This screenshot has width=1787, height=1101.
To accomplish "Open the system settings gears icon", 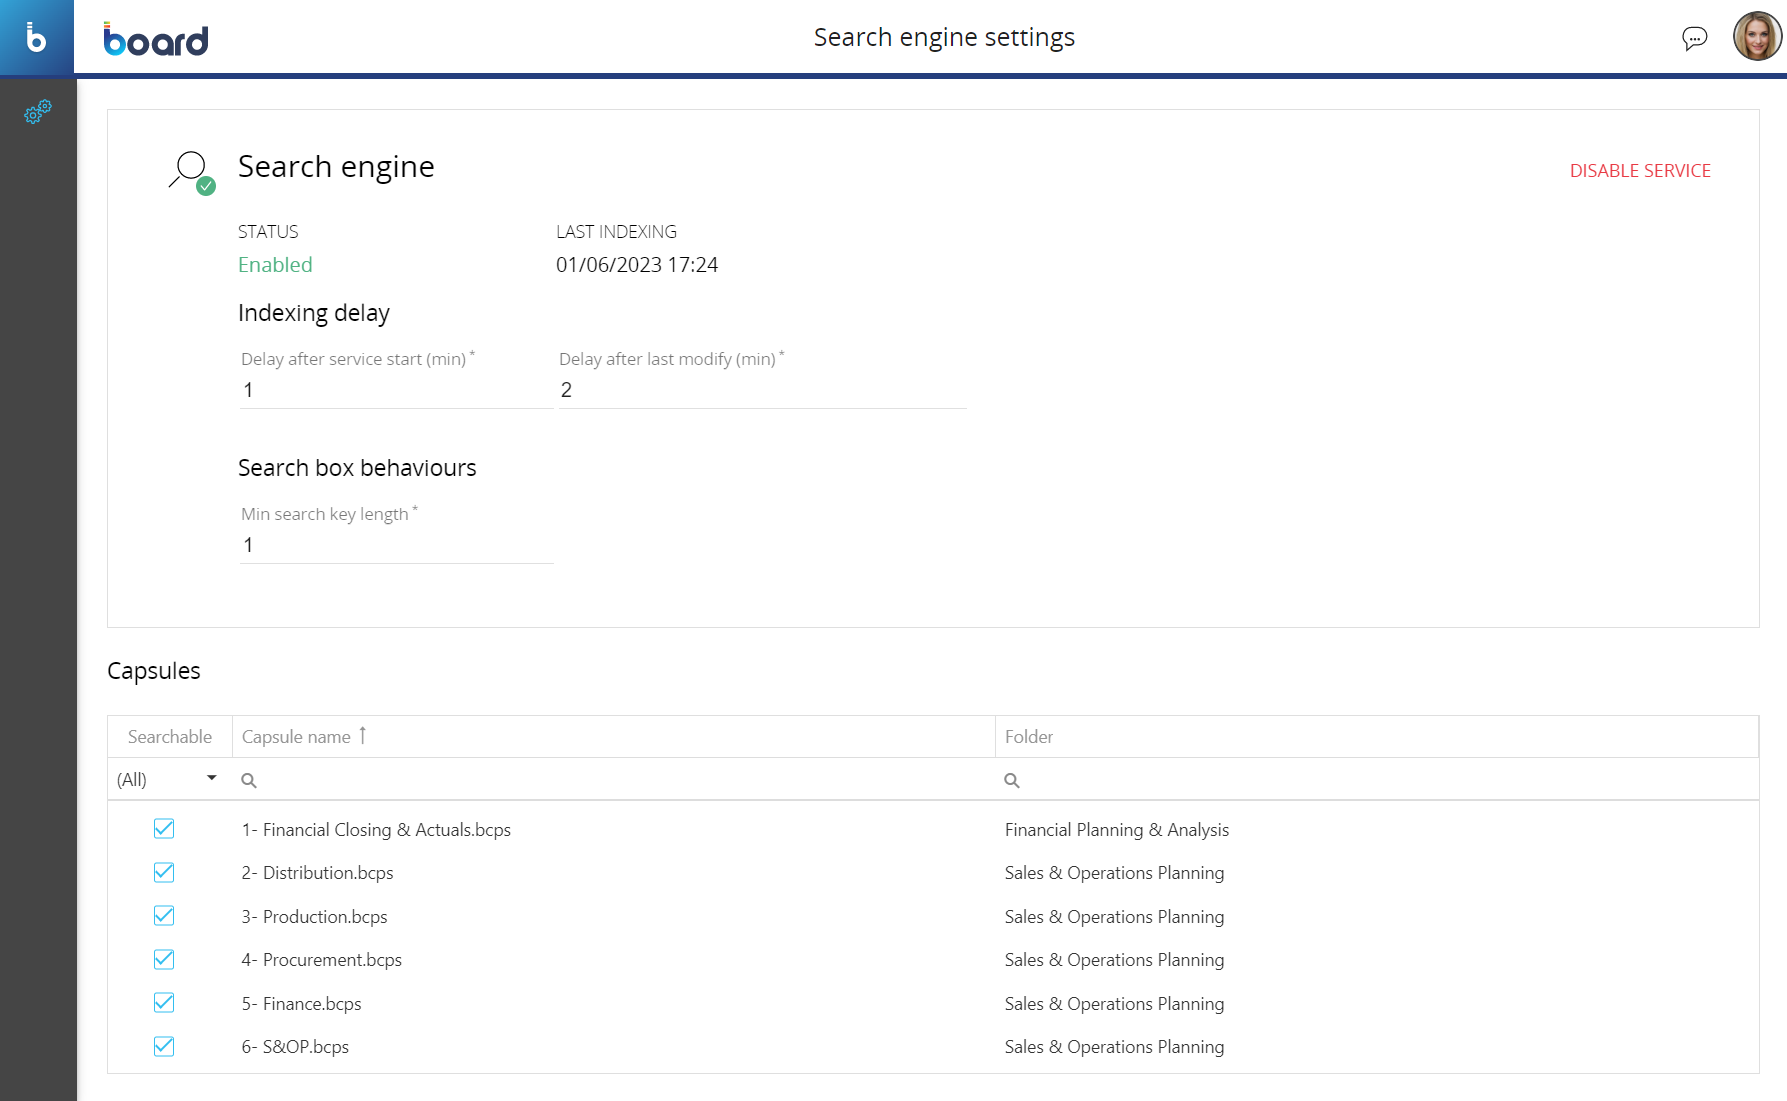I will (x=37, y=112).
